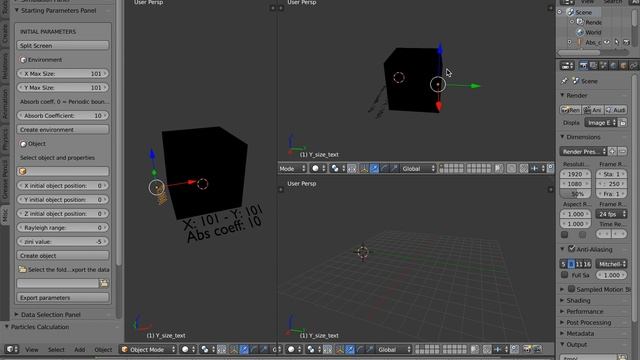
Task: Click the OpenGL render image icon at the bottom right
Action: click(527, 349)
